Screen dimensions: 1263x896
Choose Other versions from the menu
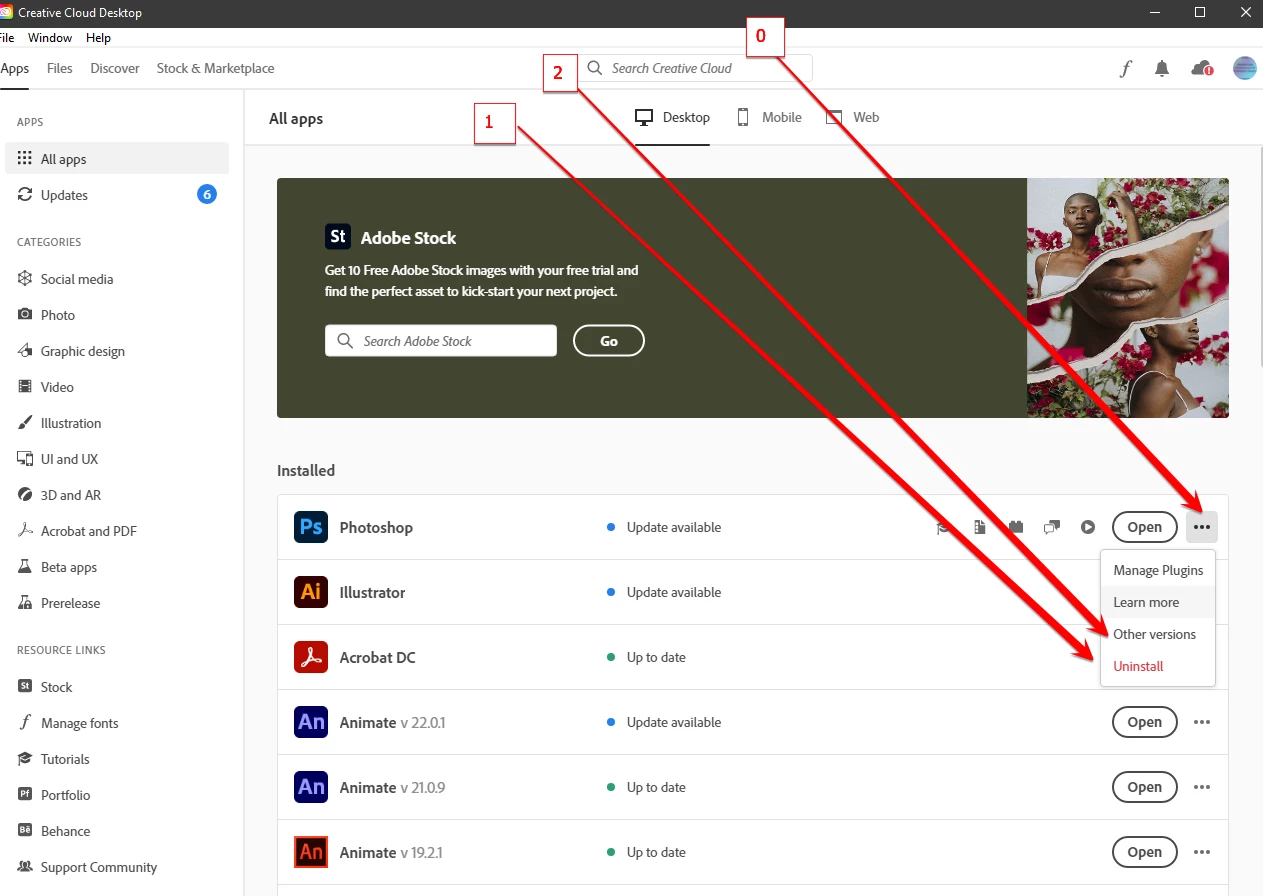click(x=1158, y=634)
